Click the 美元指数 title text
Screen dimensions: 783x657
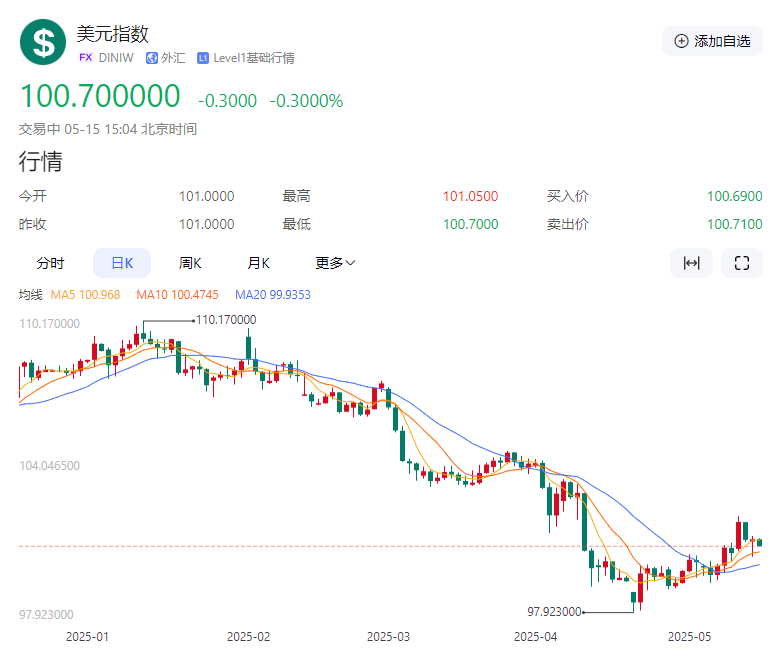tap(112, 34)
